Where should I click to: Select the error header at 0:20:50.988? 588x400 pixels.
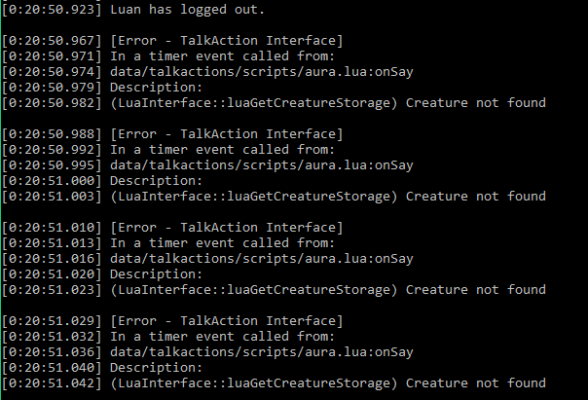[226, 134]
